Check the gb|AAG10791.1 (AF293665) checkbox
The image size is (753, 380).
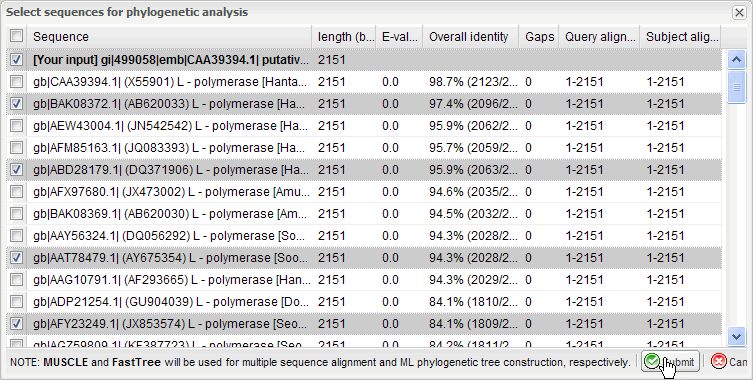(x=16, y=280)
